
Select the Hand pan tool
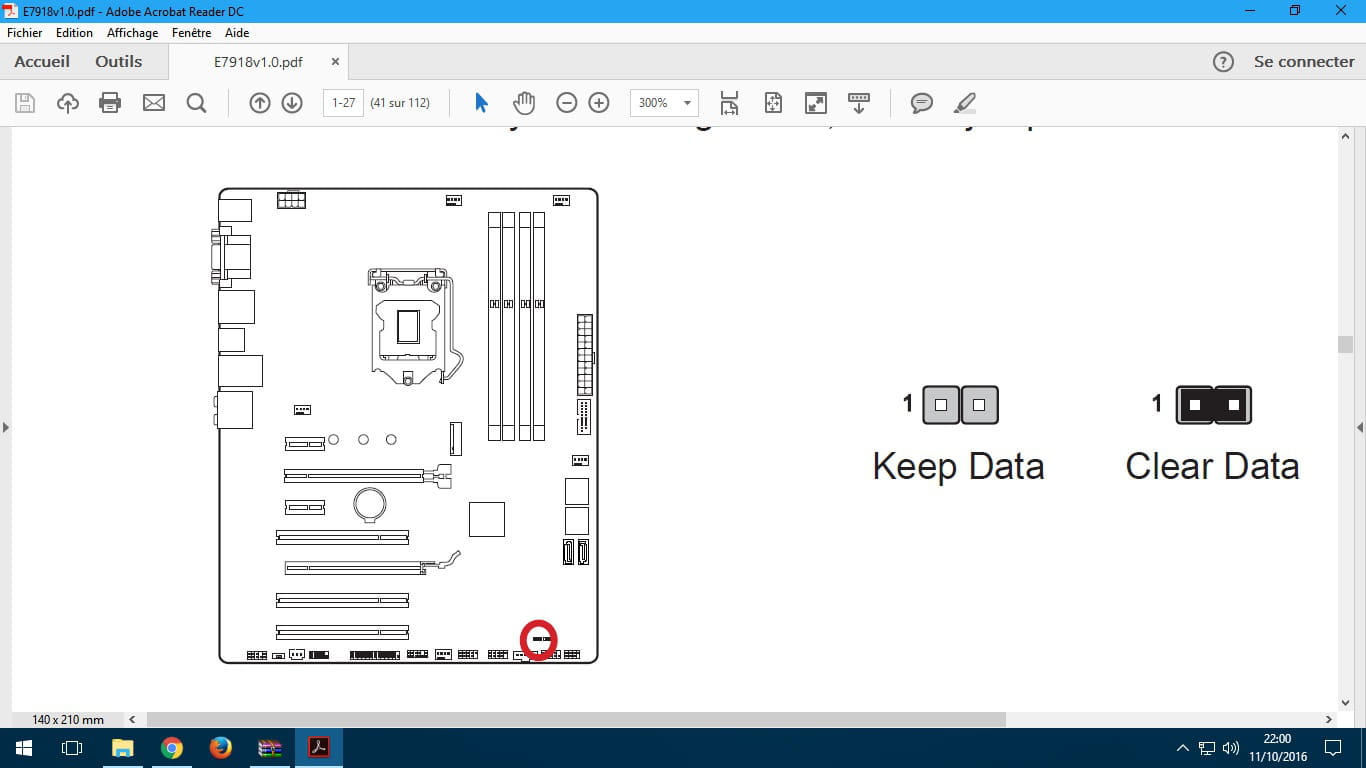524,103
